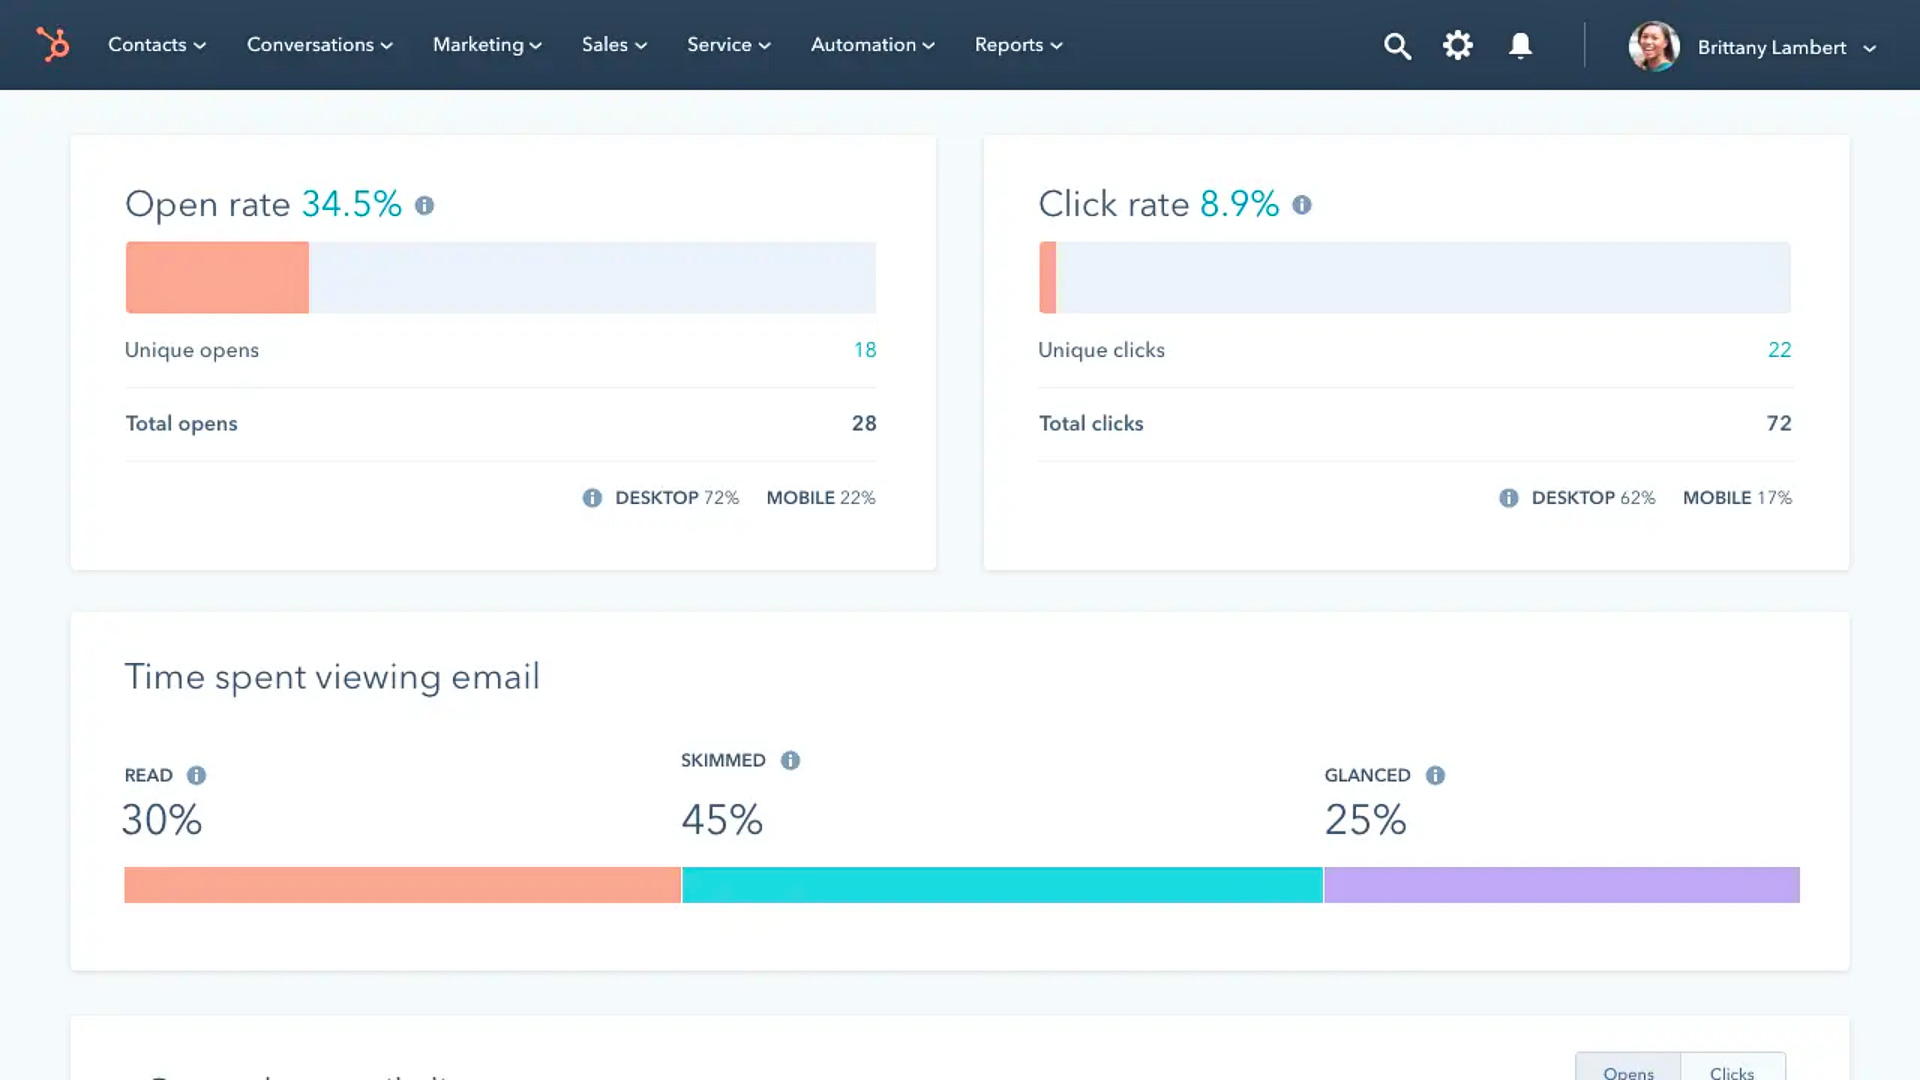Click the notifications bell icon
The width and height of the screenshot is (1920, 1080).
point(1520,46)
